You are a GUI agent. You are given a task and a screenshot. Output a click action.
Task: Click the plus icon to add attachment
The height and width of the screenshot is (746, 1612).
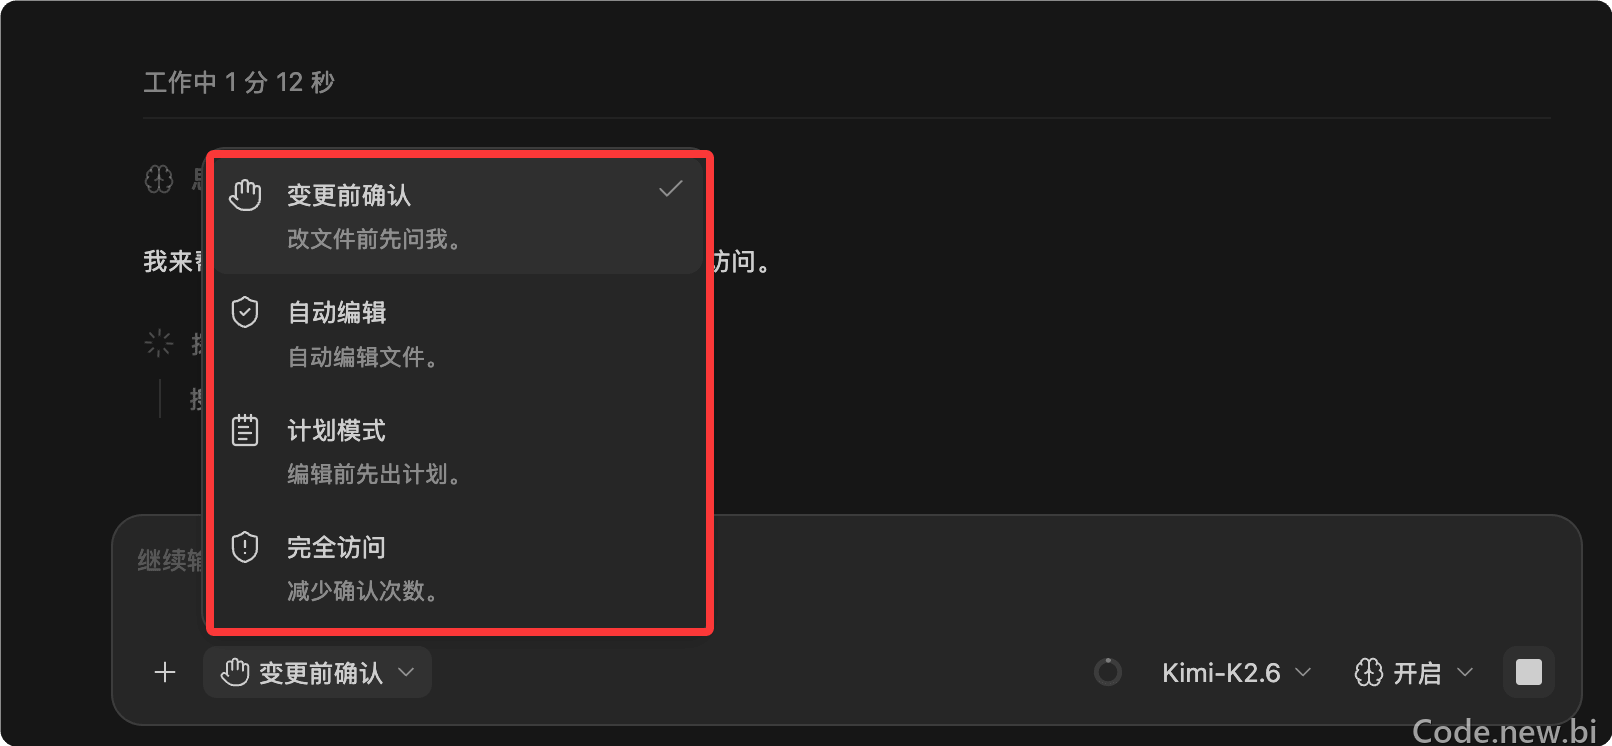point(165,672)
